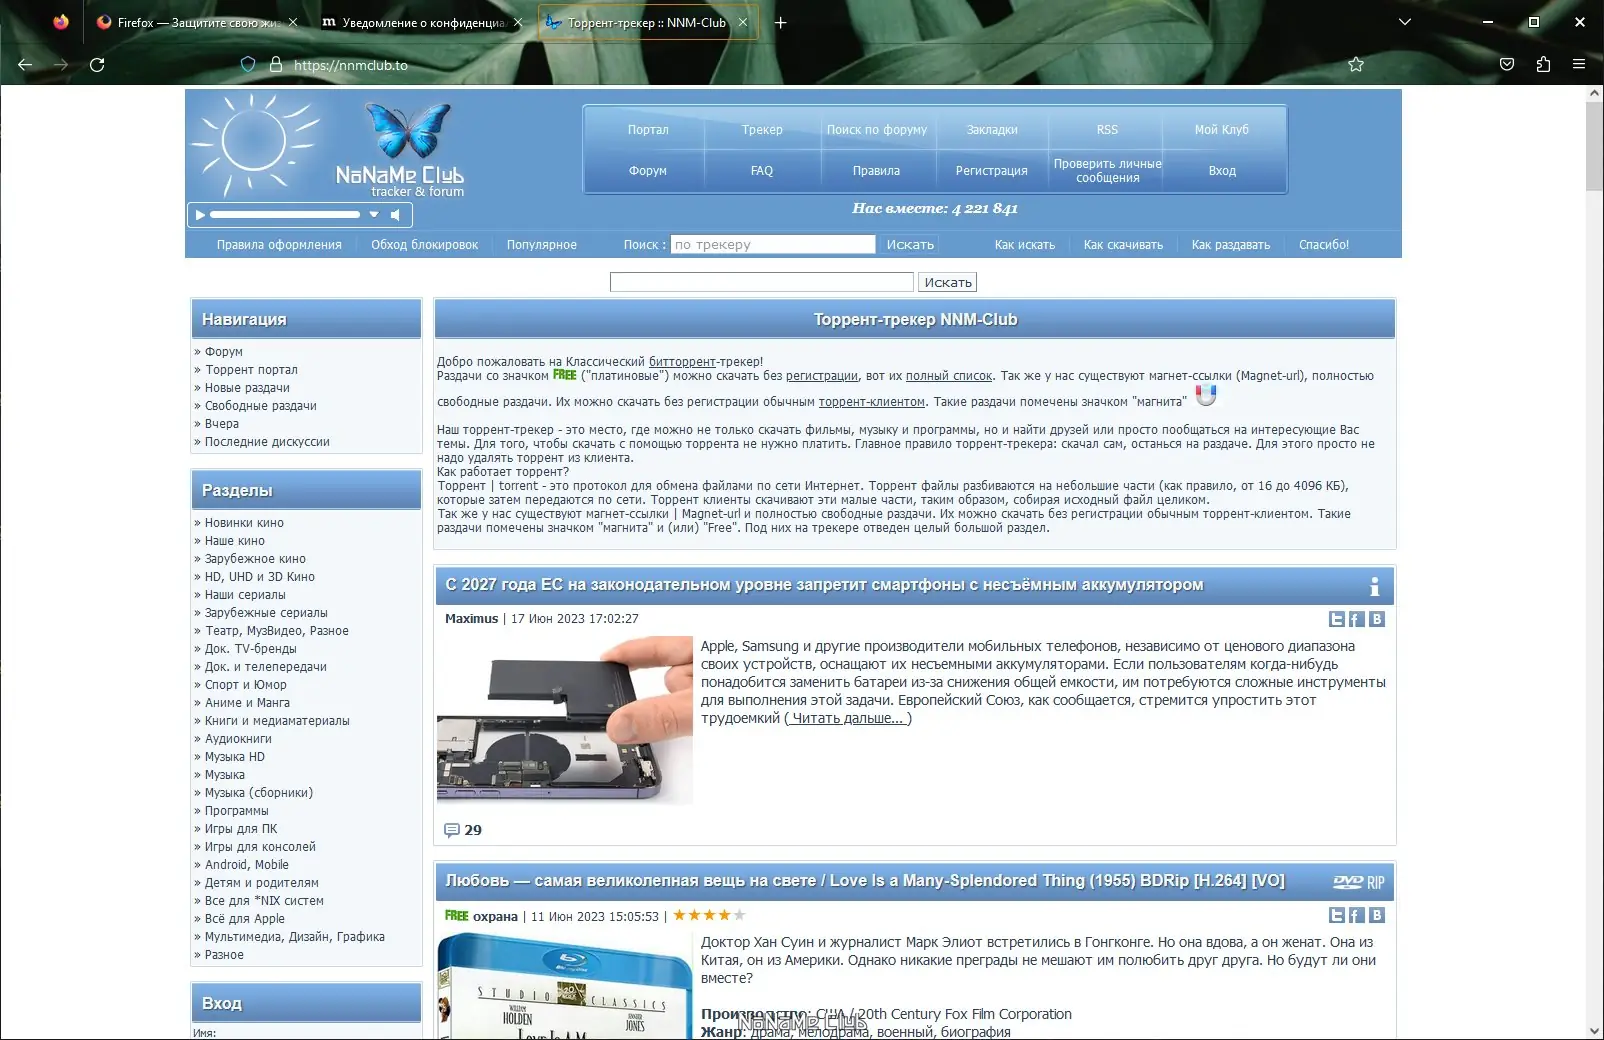This screenshot has width=1604, height=1040.
Task: Open the Firefox extensions menu
Action: [1543, 65]
